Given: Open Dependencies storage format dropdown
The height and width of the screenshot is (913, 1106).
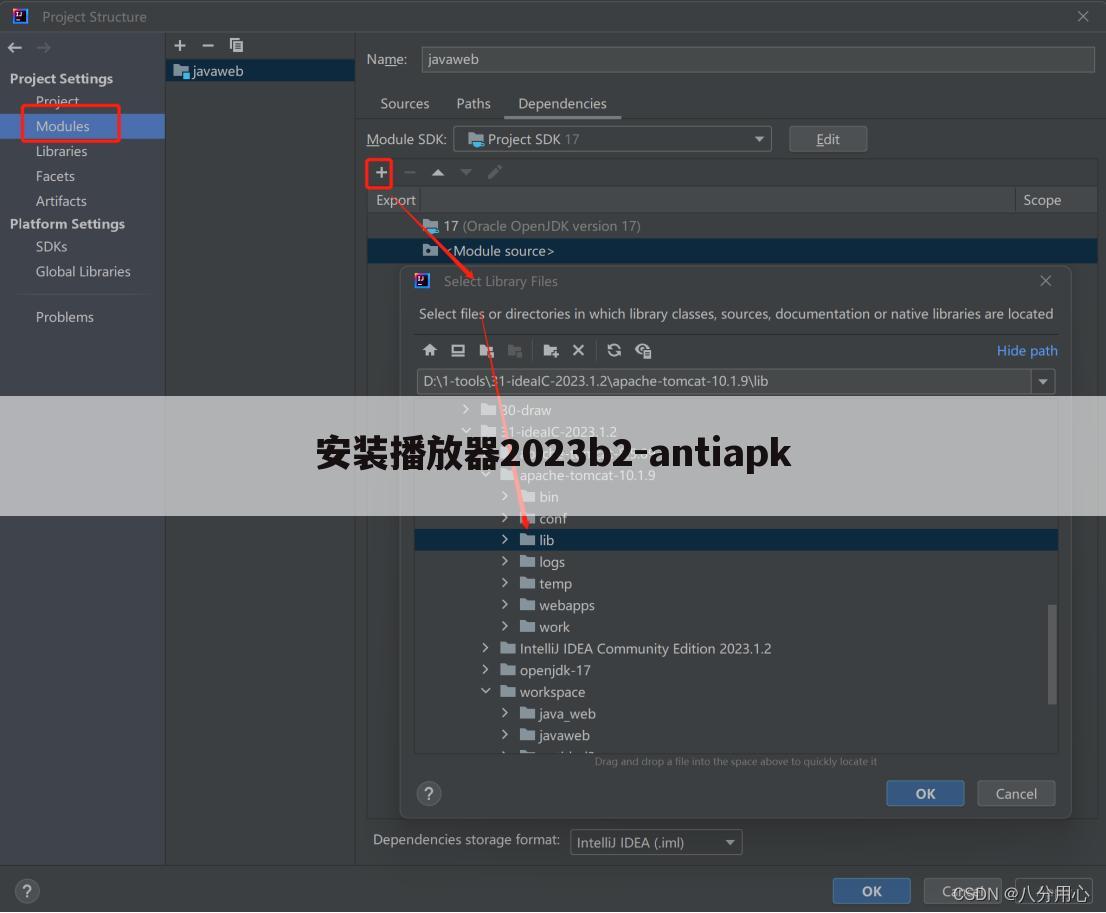Looking at the screenshot, I should click(656, 842).
